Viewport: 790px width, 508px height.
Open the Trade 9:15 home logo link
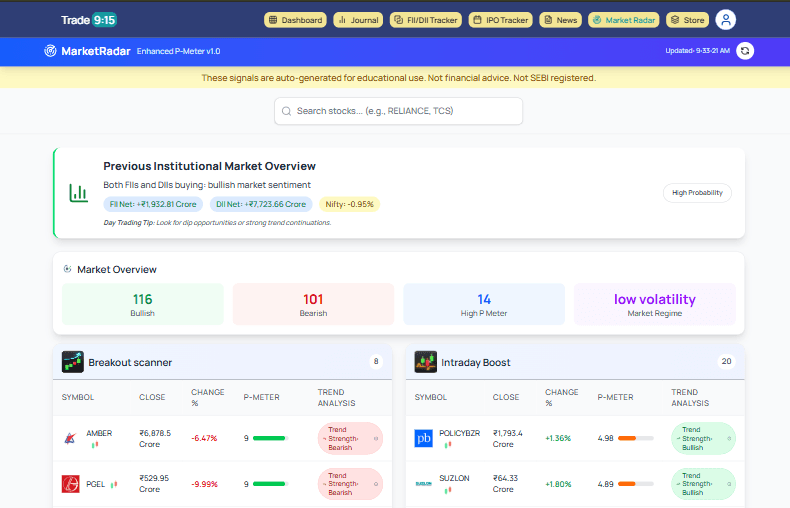89,20
